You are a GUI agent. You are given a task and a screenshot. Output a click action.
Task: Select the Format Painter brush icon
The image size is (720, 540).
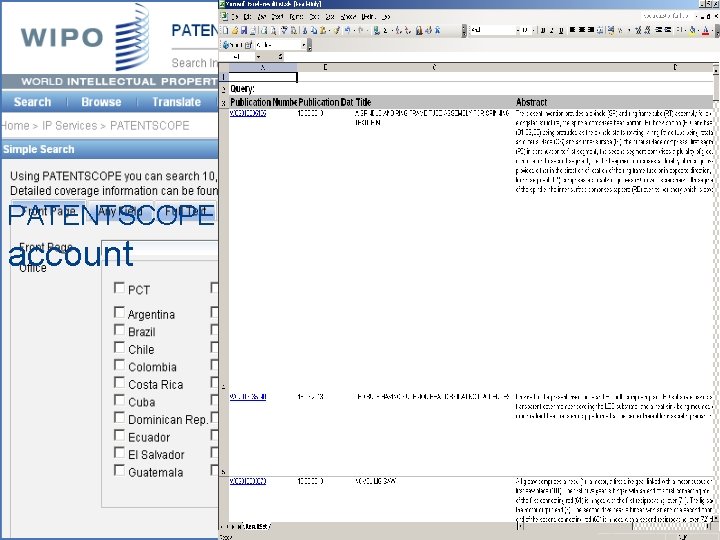pyautogui.click(x=337, y=30)
